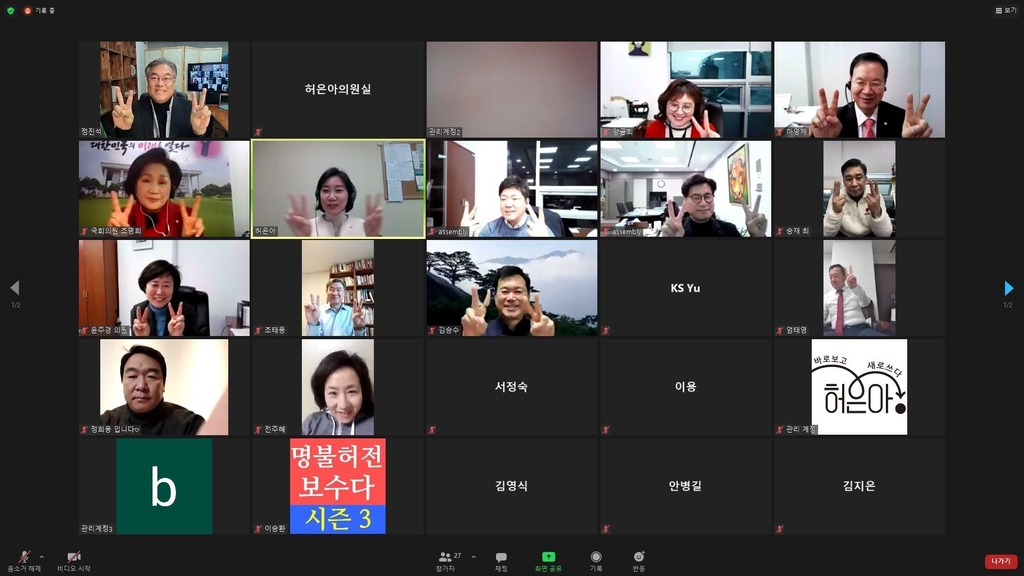
Task: Open the Chat panel
Action: click(501, 560)
